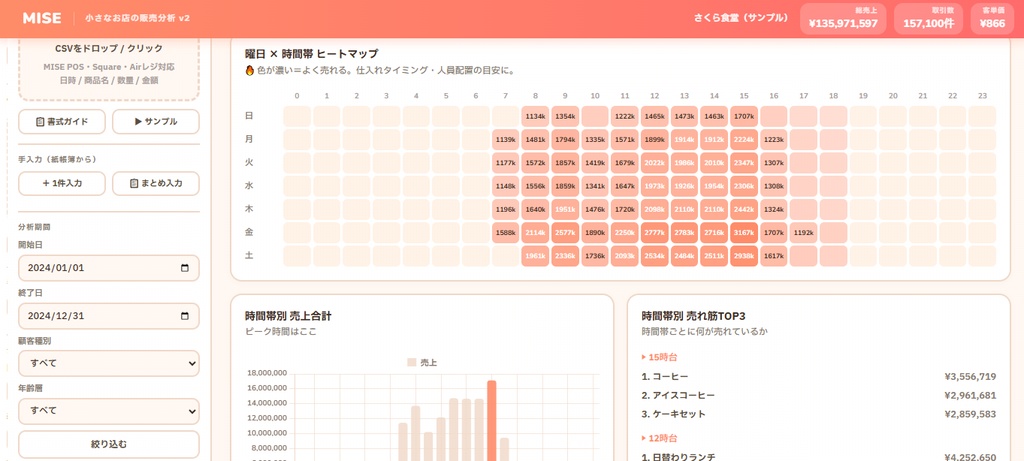Click heatmap cell 1961k on 土 row
The image size is (1024, 461).
[x=536, y=256]
